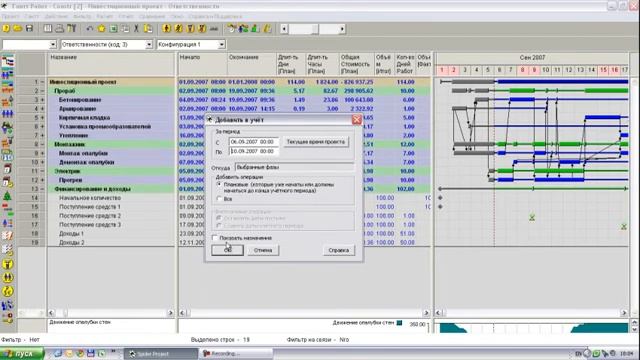Enable the Показать назначения checkbox
This screenshot has width=640, height=360.
215,238
